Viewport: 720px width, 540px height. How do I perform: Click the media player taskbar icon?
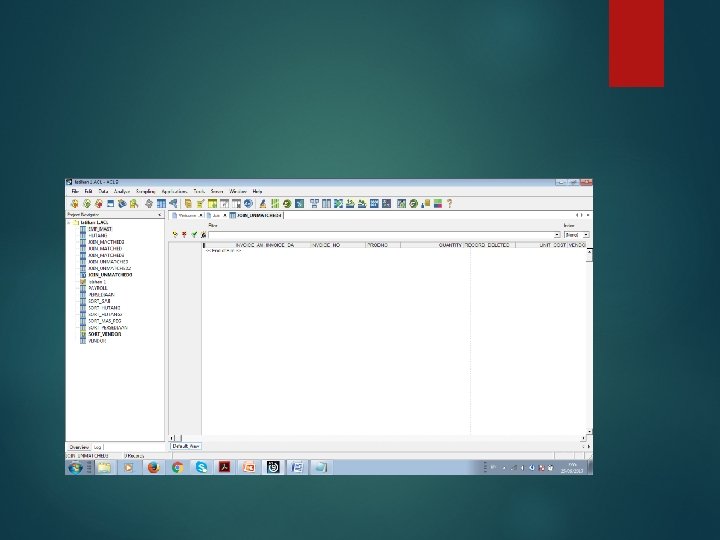pyautogui.click(x=129, y=467)
